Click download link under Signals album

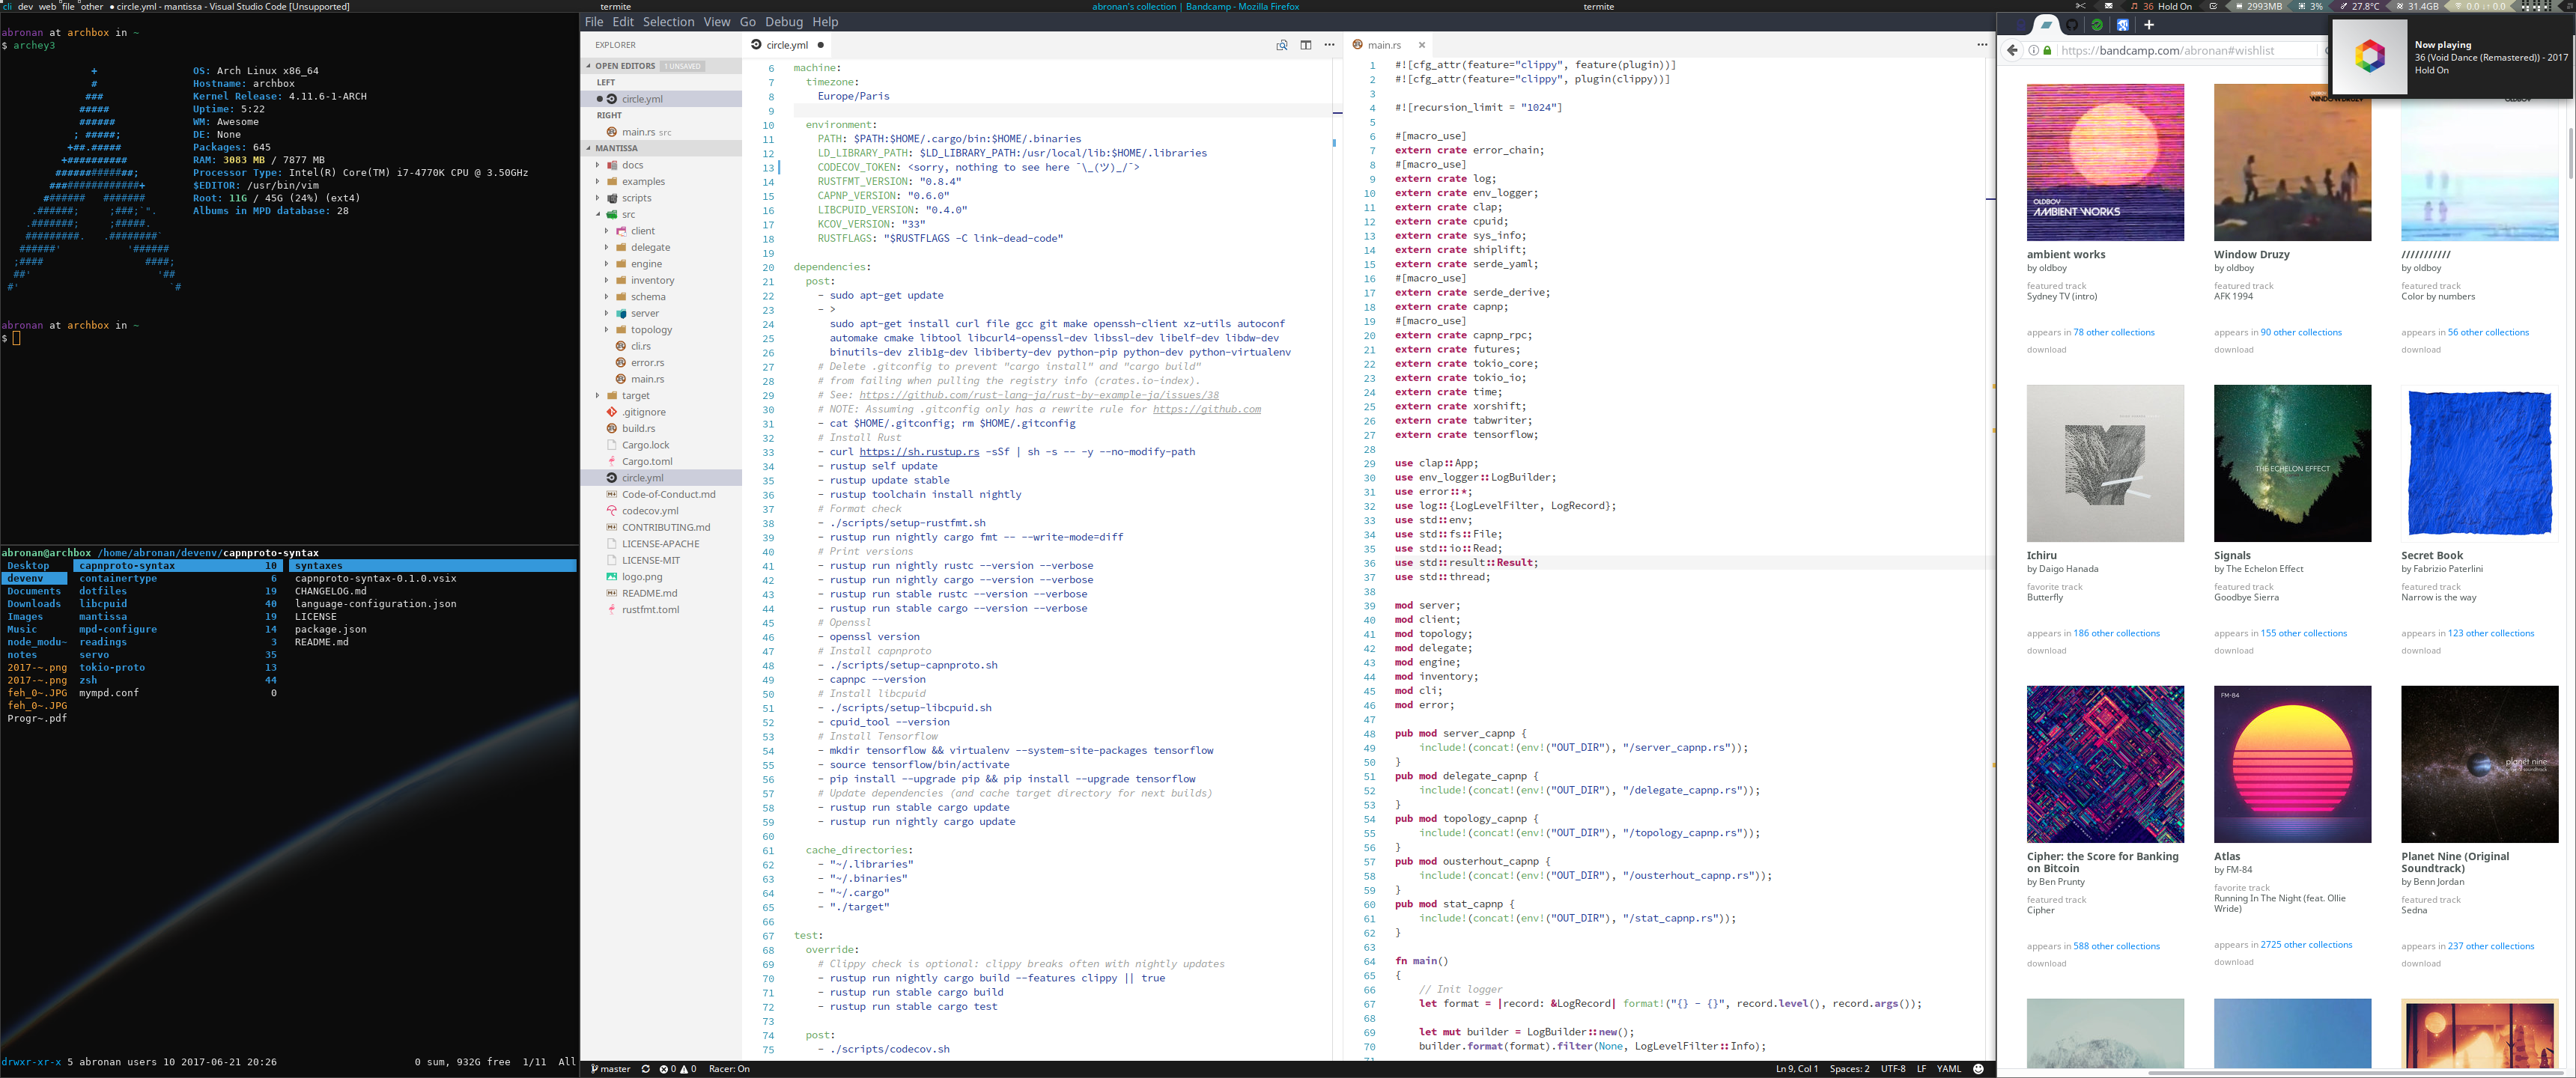[x=2233, y=651]
